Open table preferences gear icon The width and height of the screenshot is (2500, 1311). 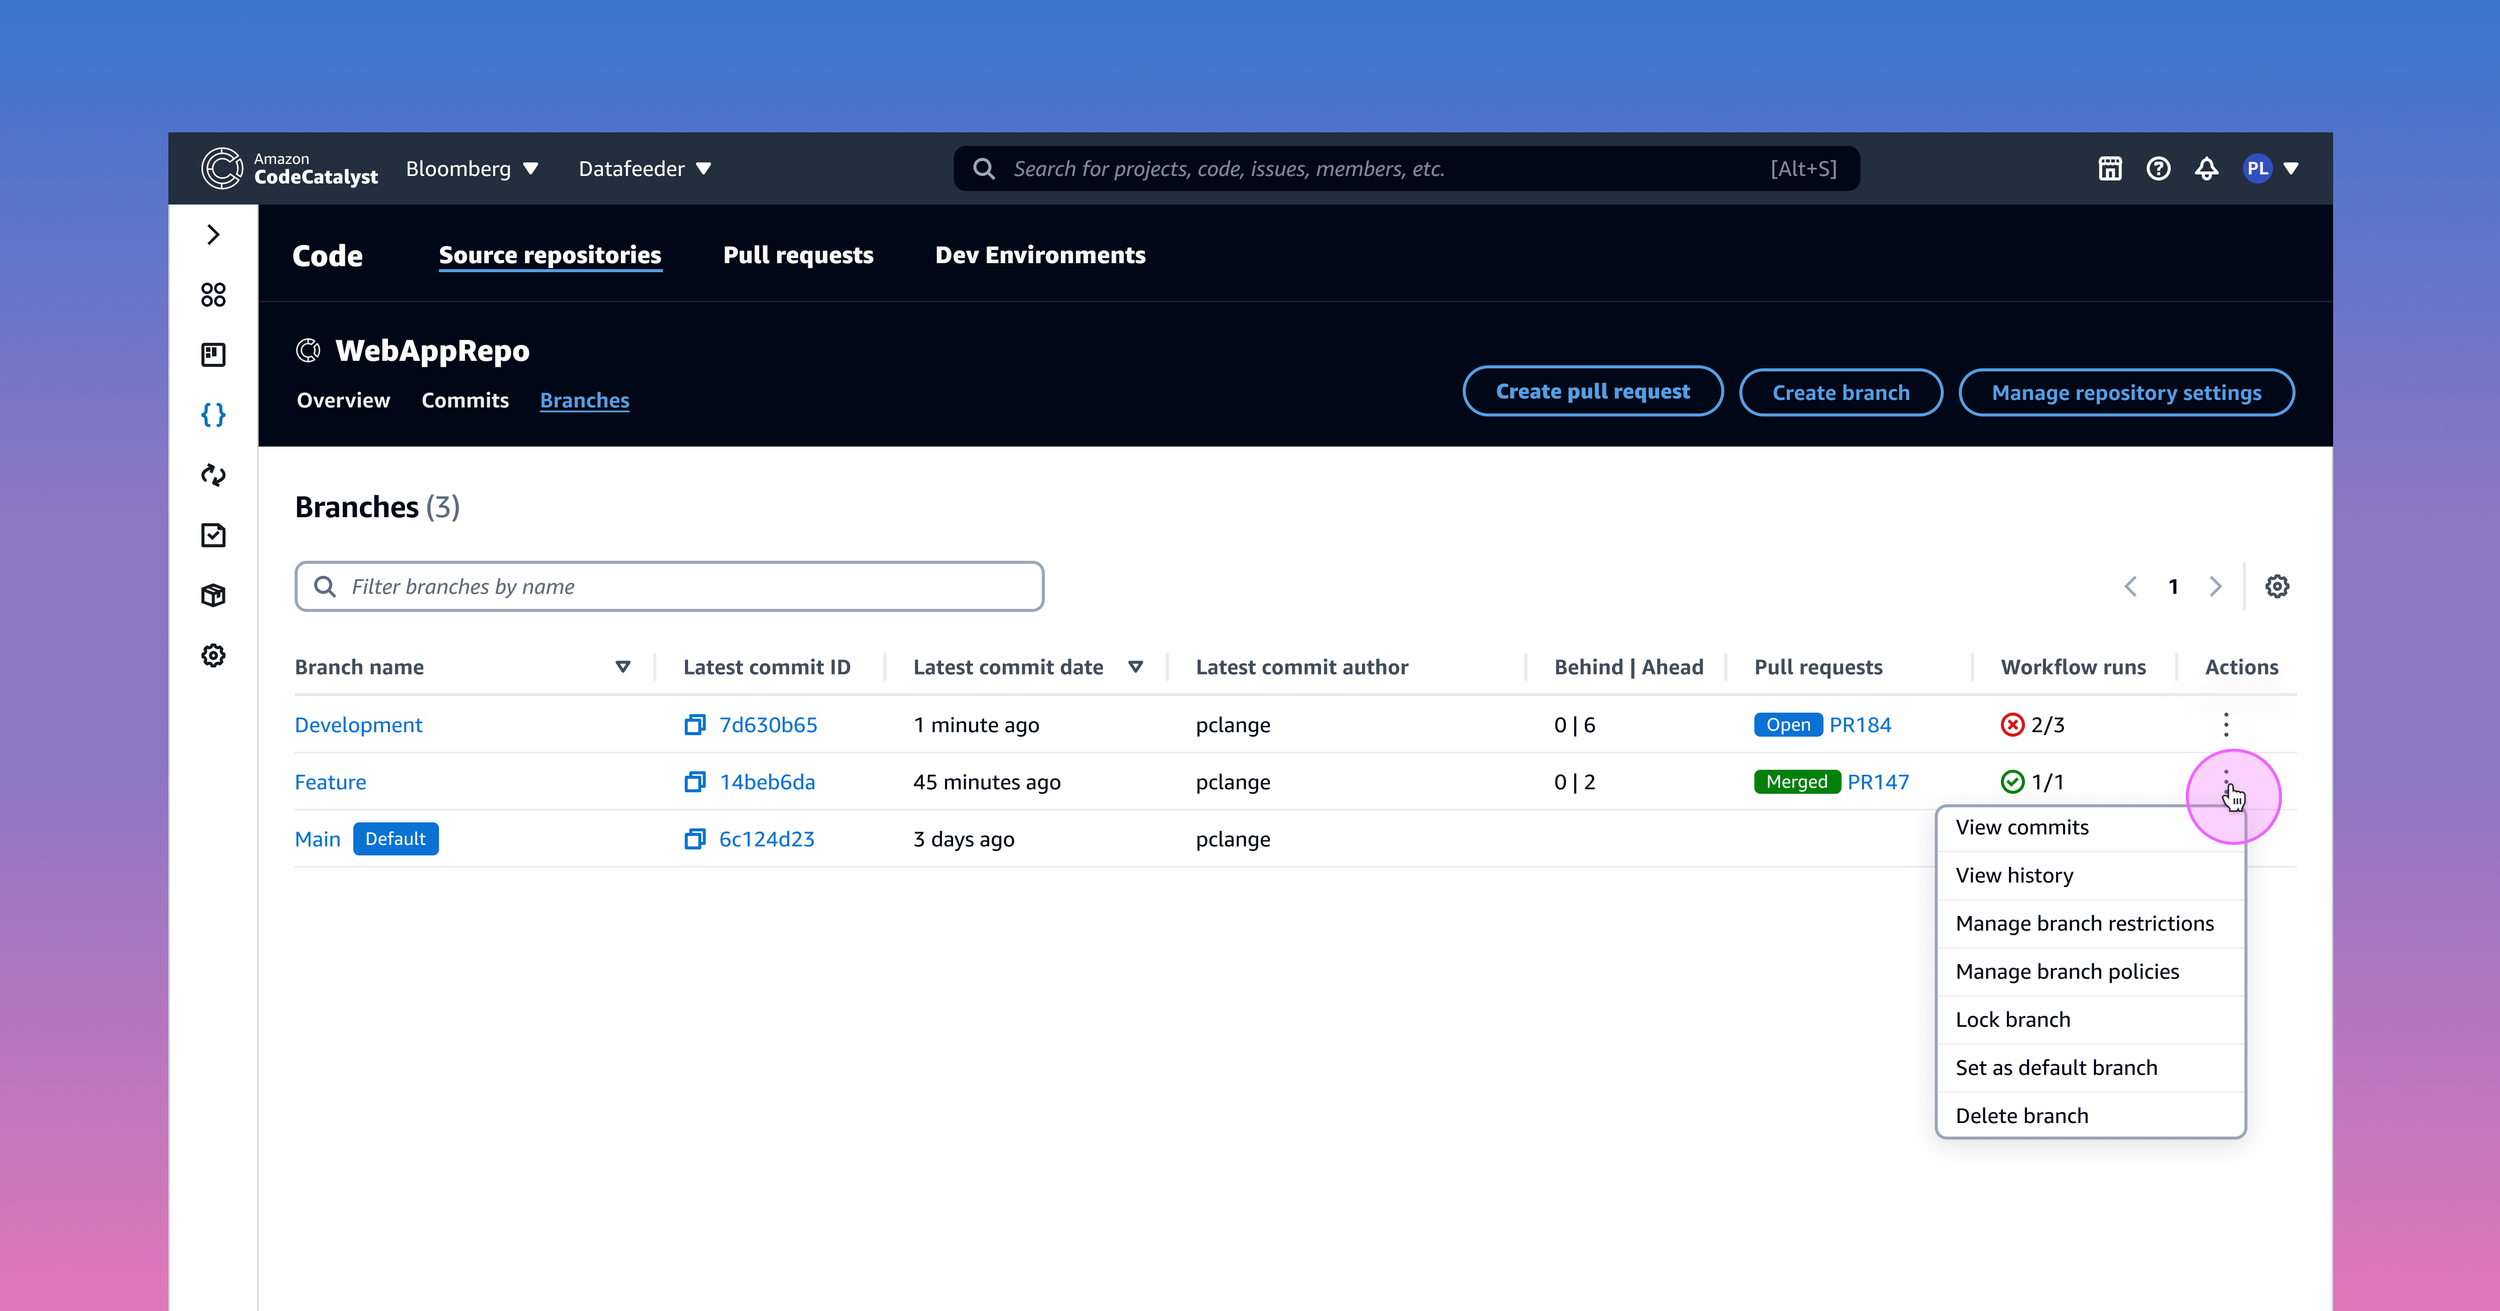[x=2277, y=587]
